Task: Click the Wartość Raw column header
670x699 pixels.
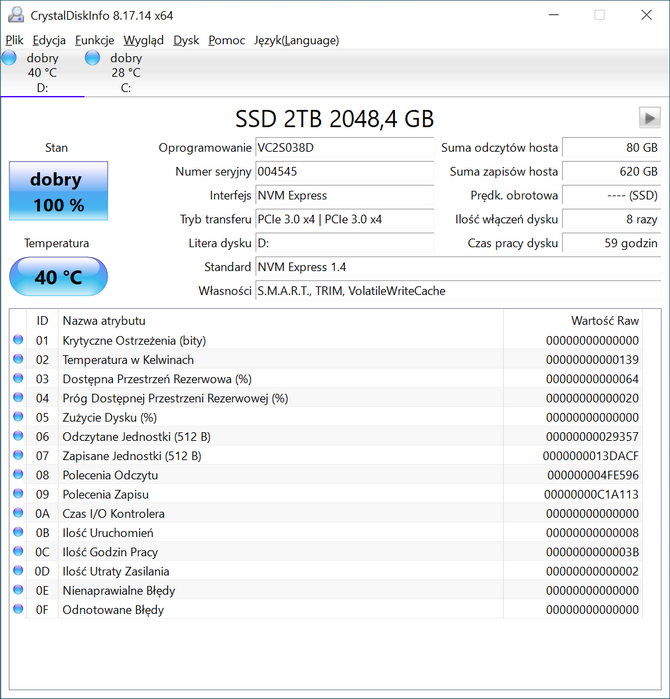Action: 573,321
